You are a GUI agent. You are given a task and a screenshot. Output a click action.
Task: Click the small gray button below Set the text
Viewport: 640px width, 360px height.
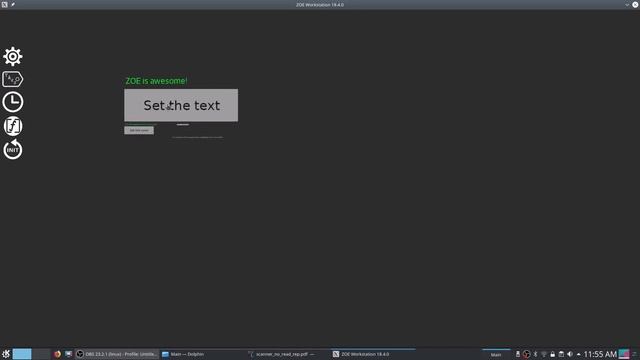pos(139,130)
